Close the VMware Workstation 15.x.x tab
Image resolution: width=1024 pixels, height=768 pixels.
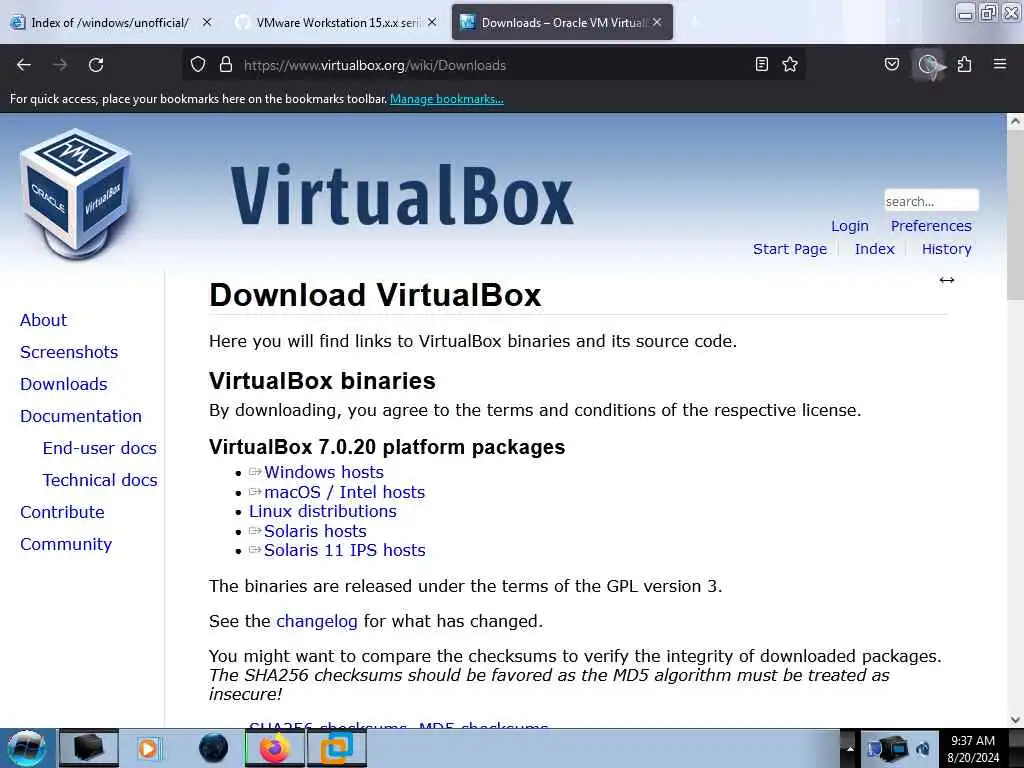pos(432,22)
